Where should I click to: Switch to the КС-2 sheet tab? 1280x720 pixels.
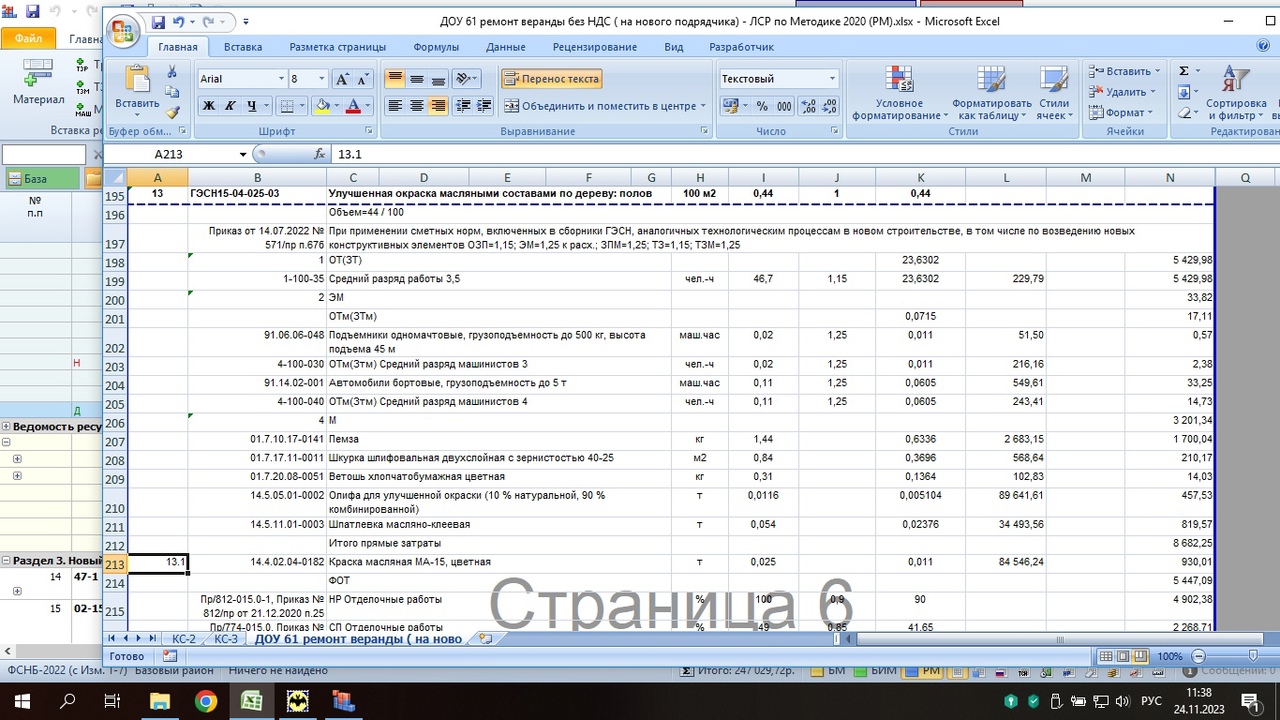[x=184, y=638]
